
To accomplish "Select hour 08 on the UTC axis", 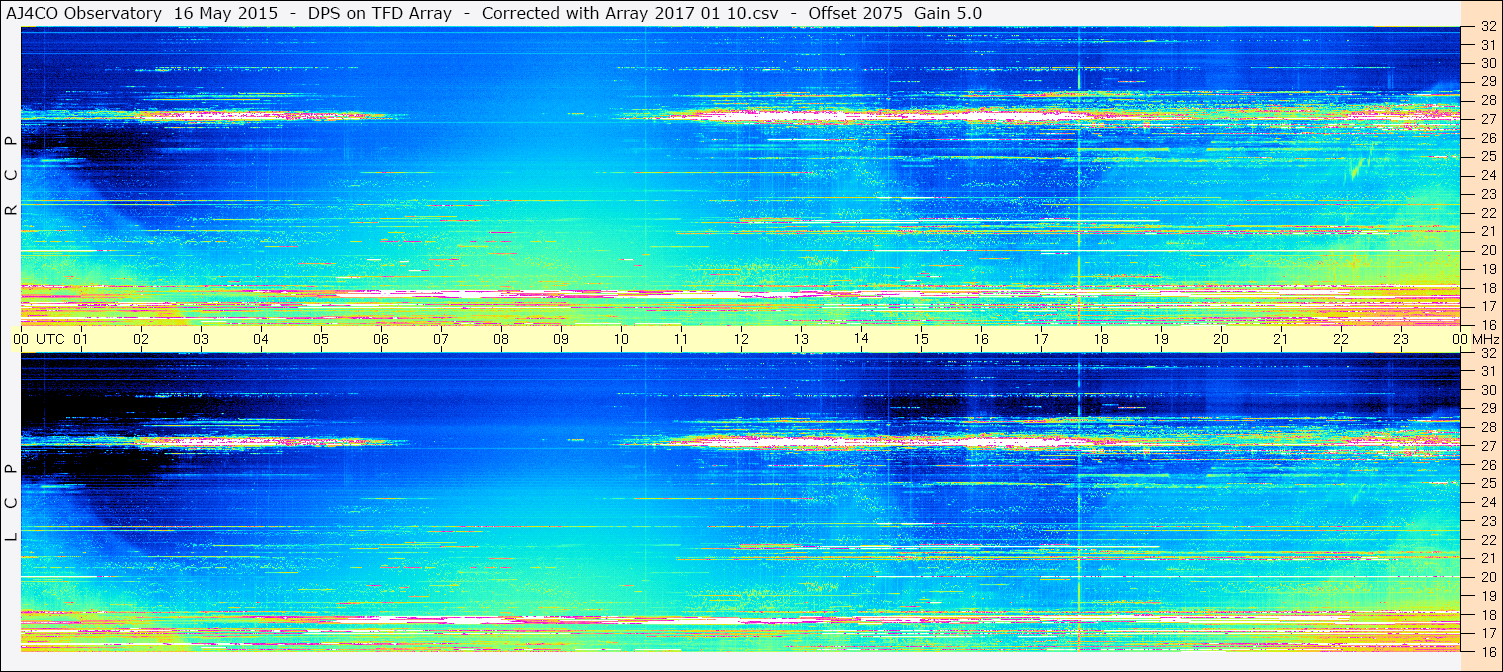I will 501,339.
